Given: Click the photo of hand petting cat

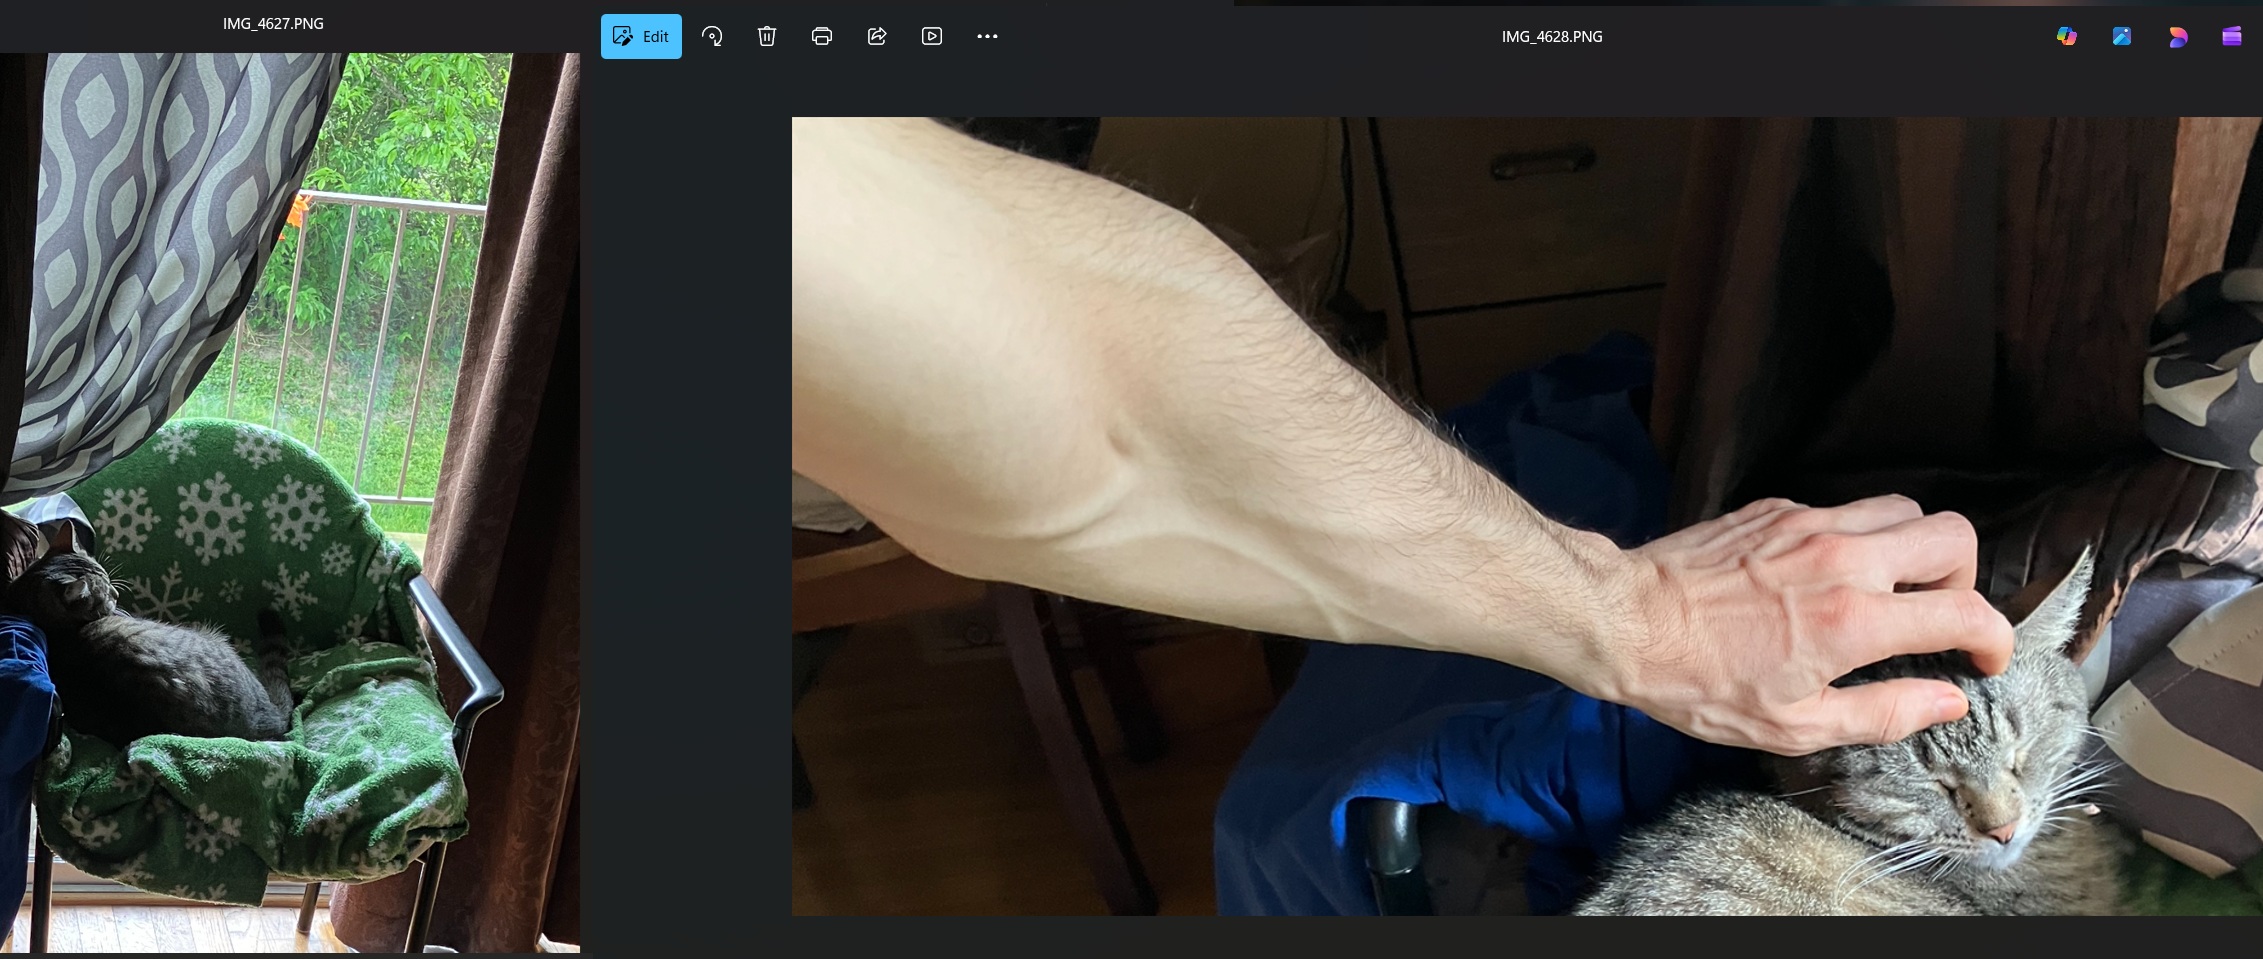Looking at the screenshot, I should [1527, 516].
